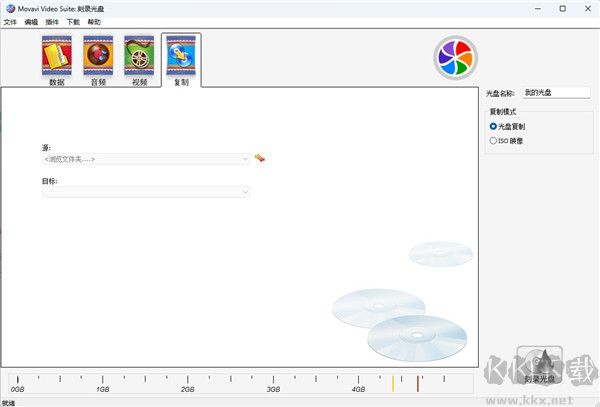Open the 数据 (Data) disc tab
Screen dimensions: 600x407
coord(57,60)
